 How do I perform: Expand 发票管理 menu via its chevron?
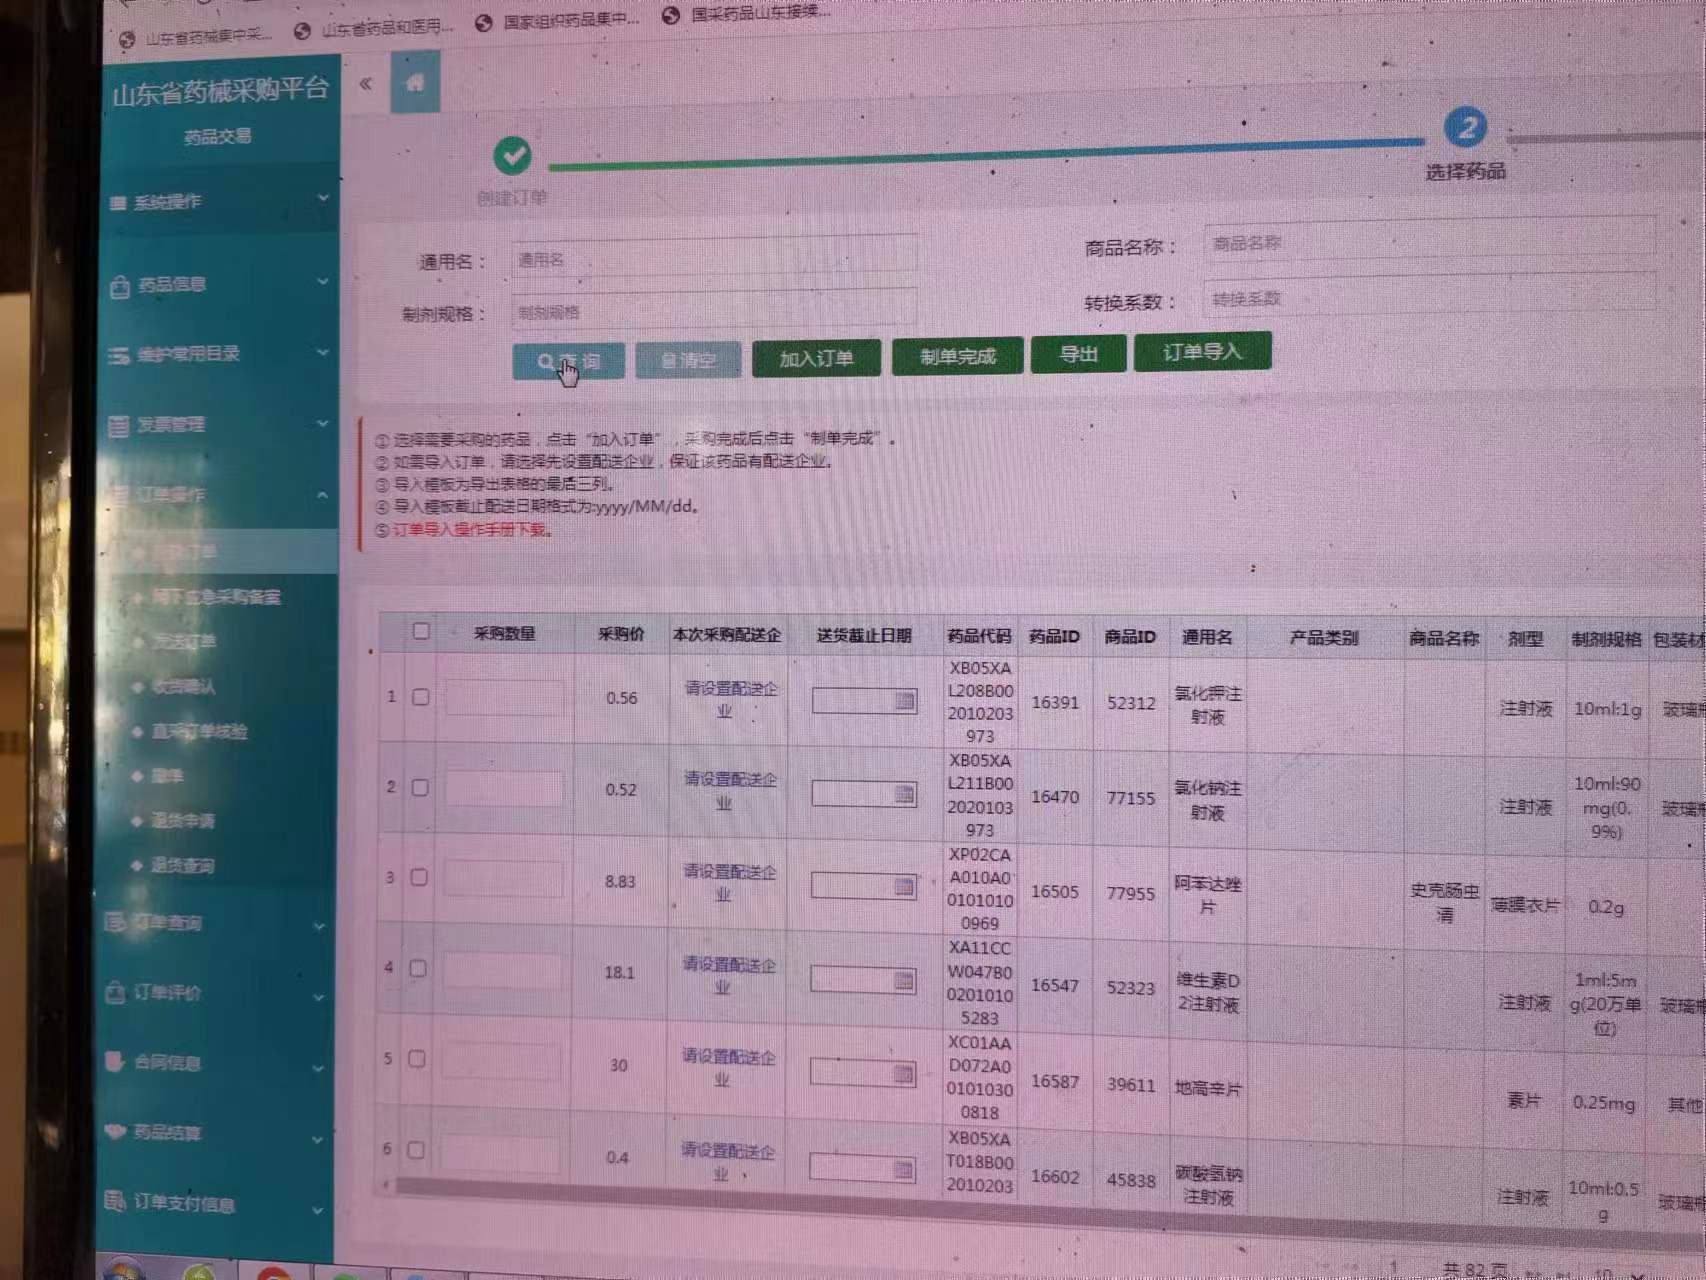click(322, 423)
